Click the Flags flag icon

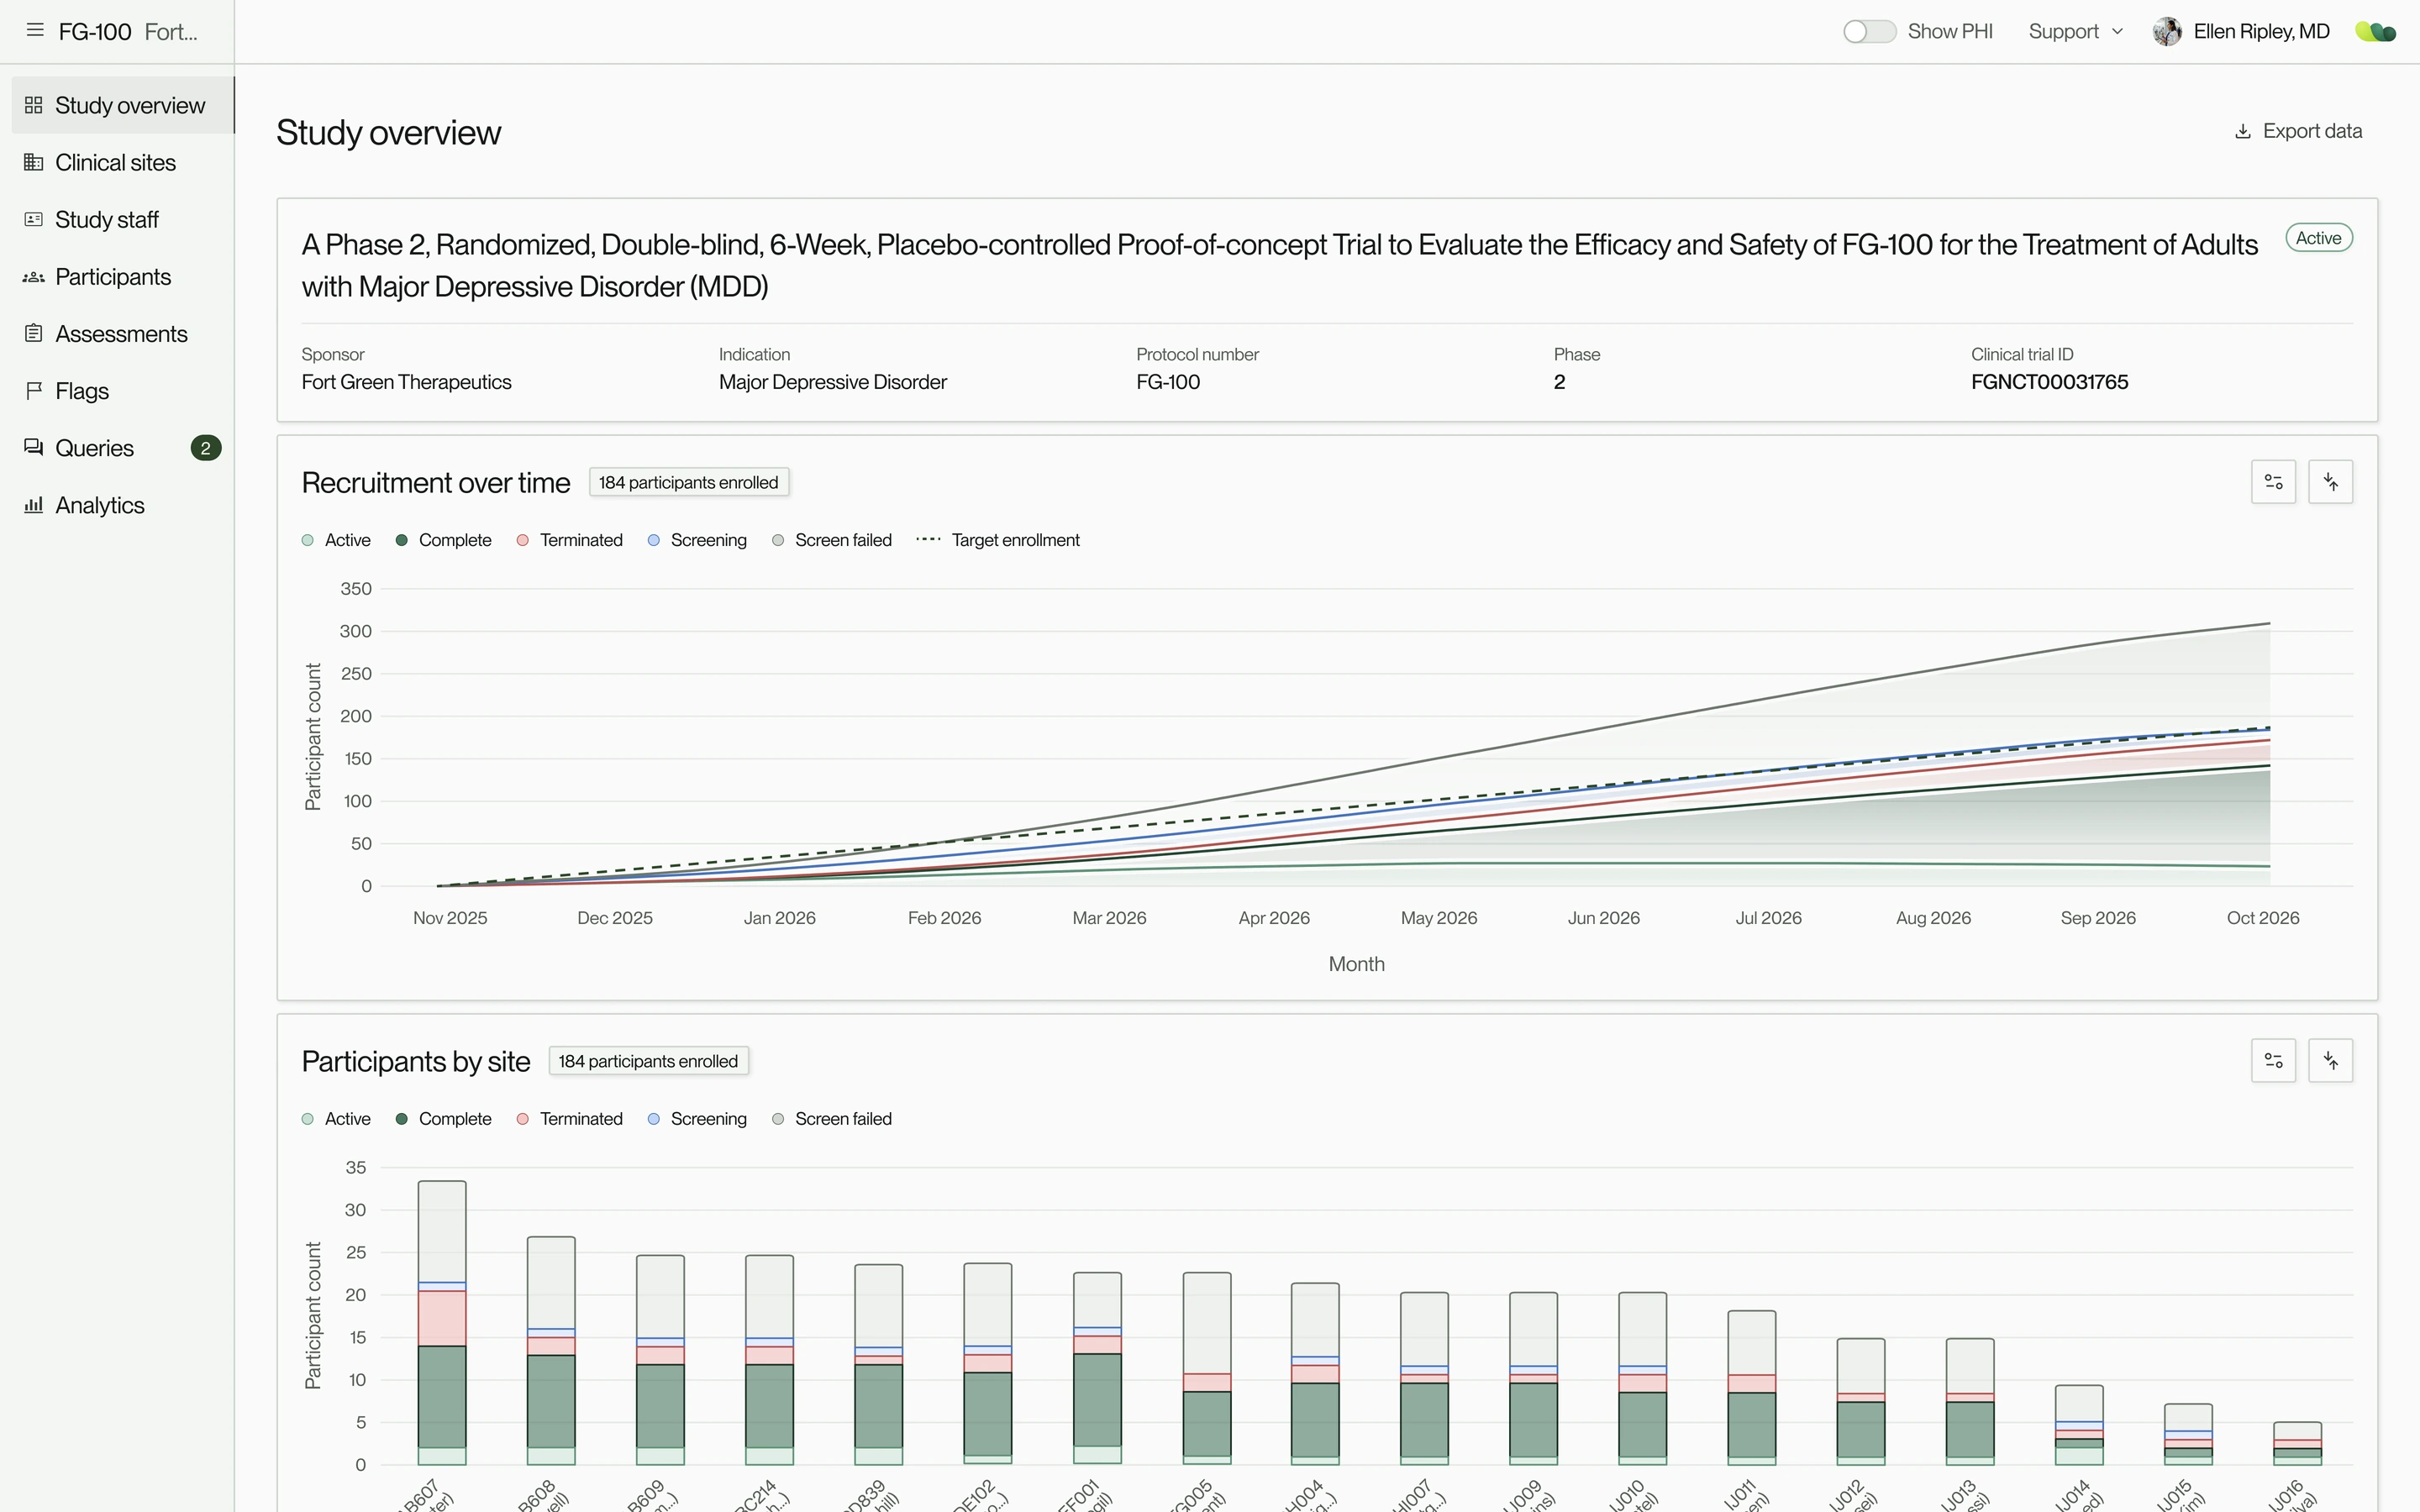coord(34,390)
